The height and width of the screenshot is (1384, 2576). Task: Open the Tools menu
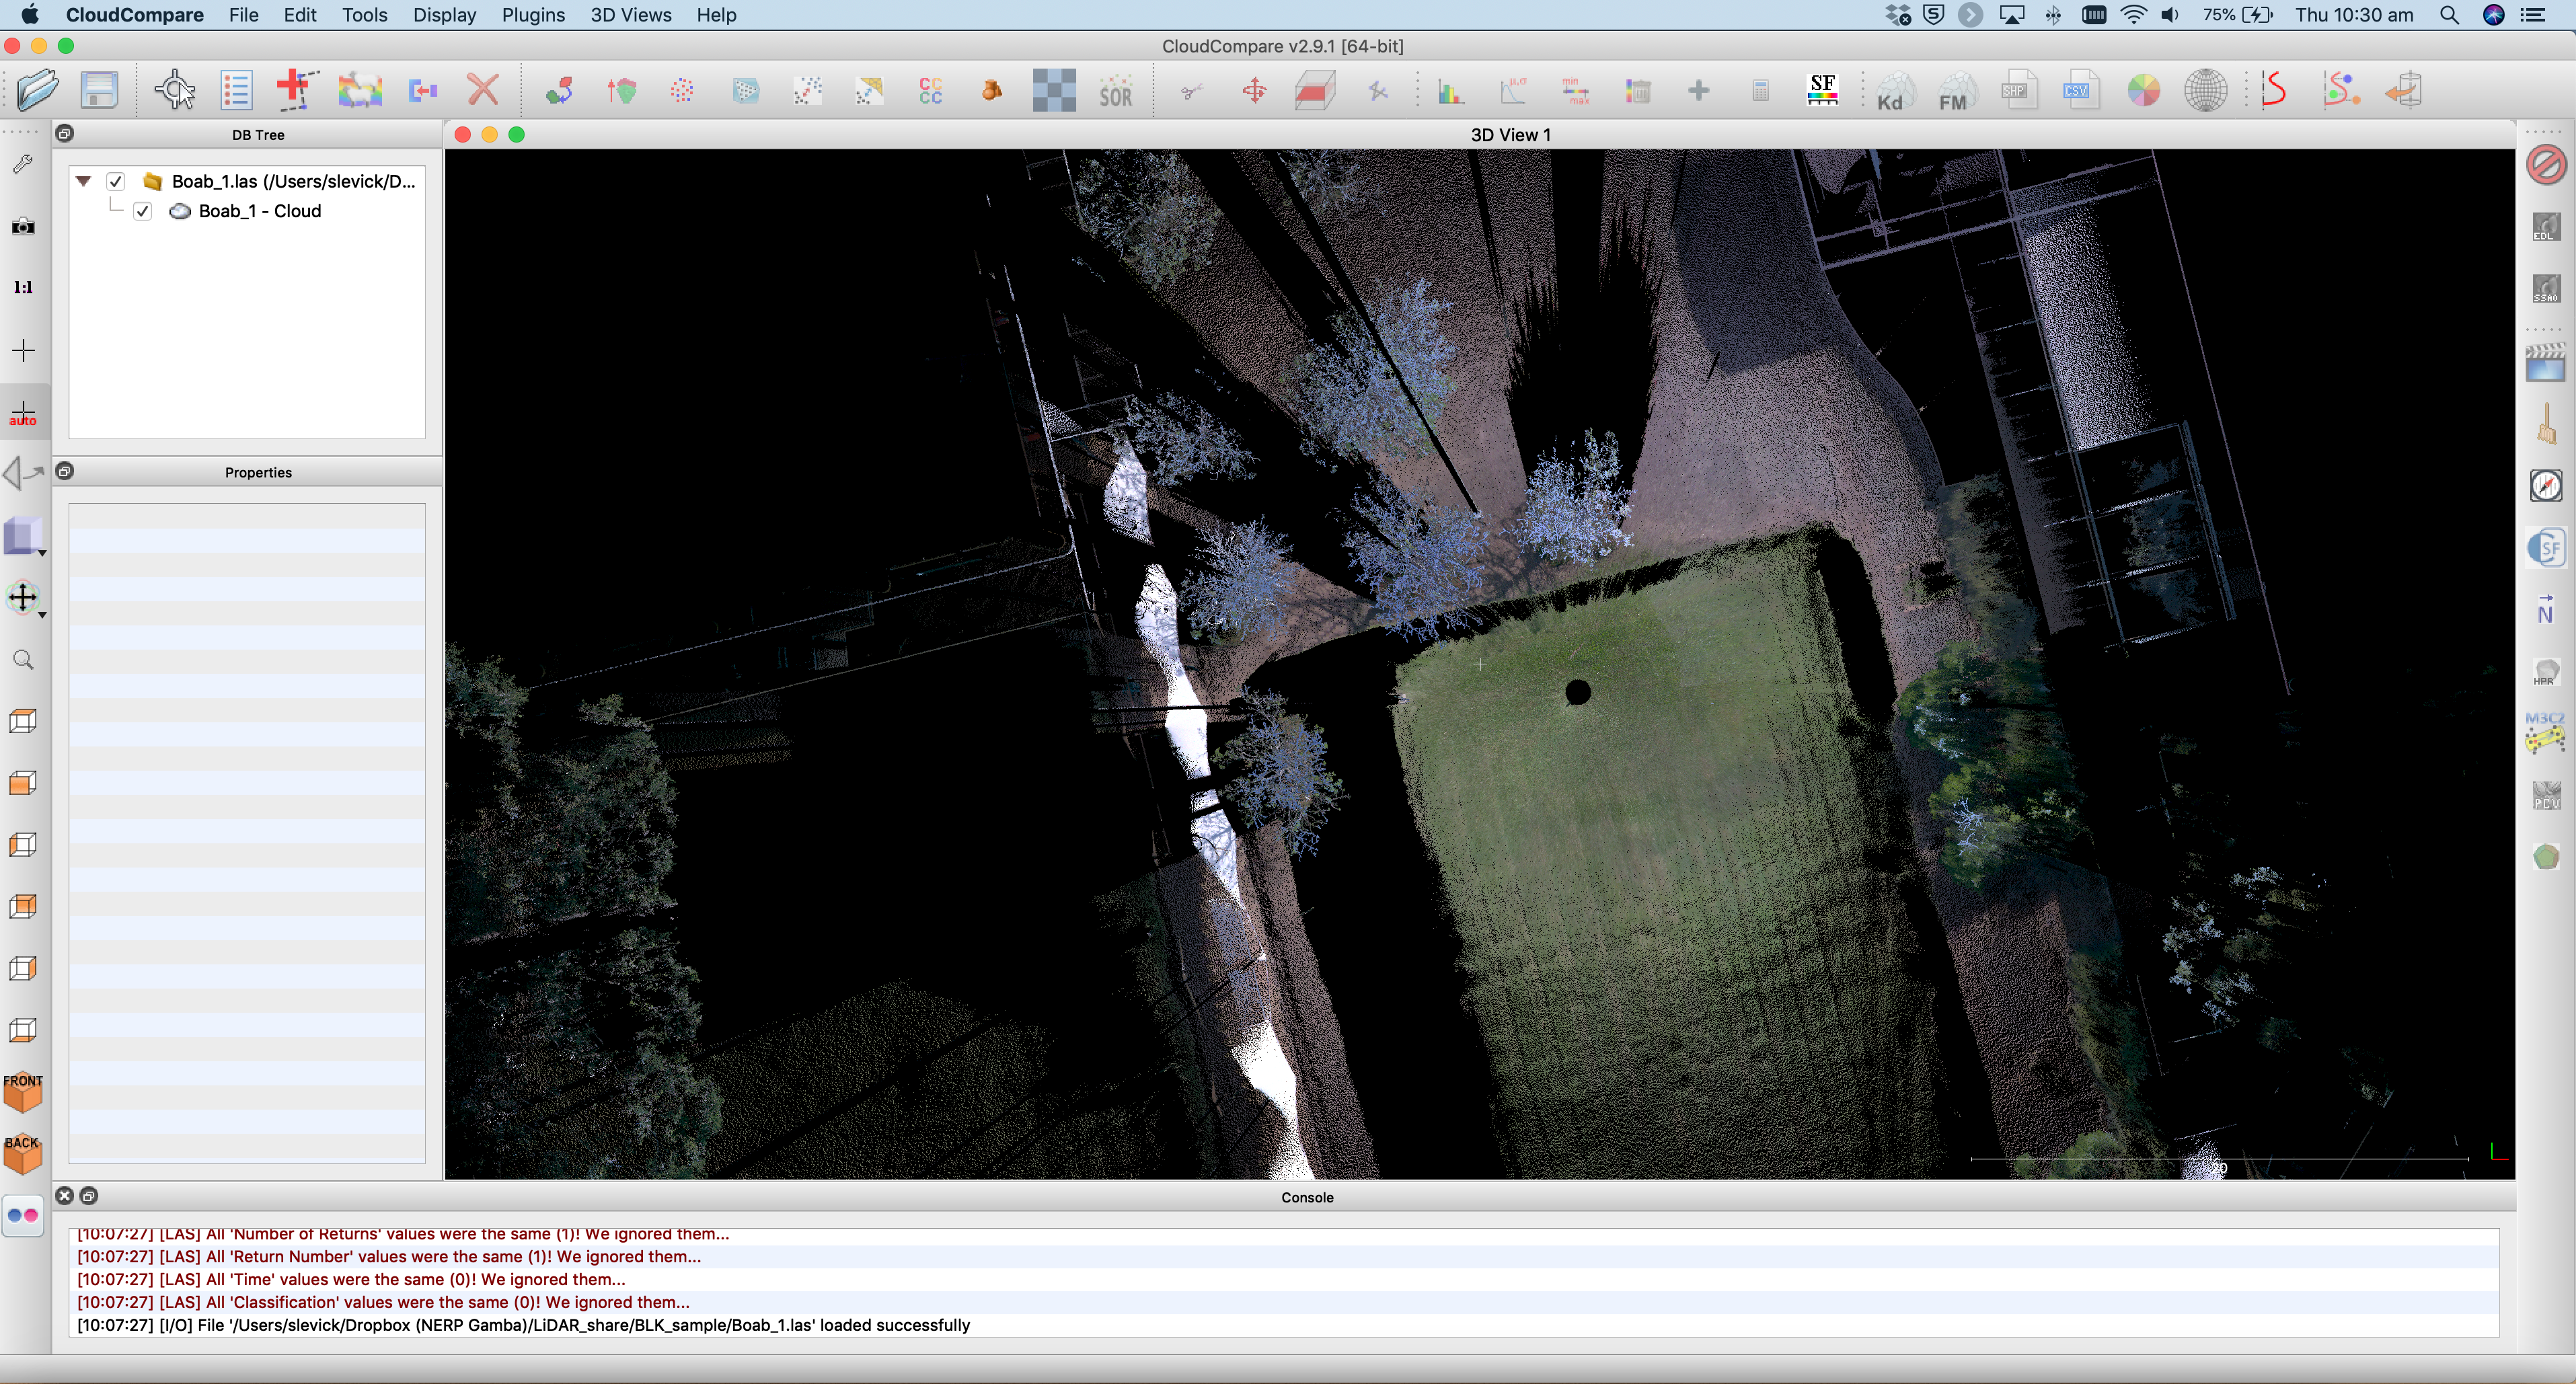coord(364,15)
